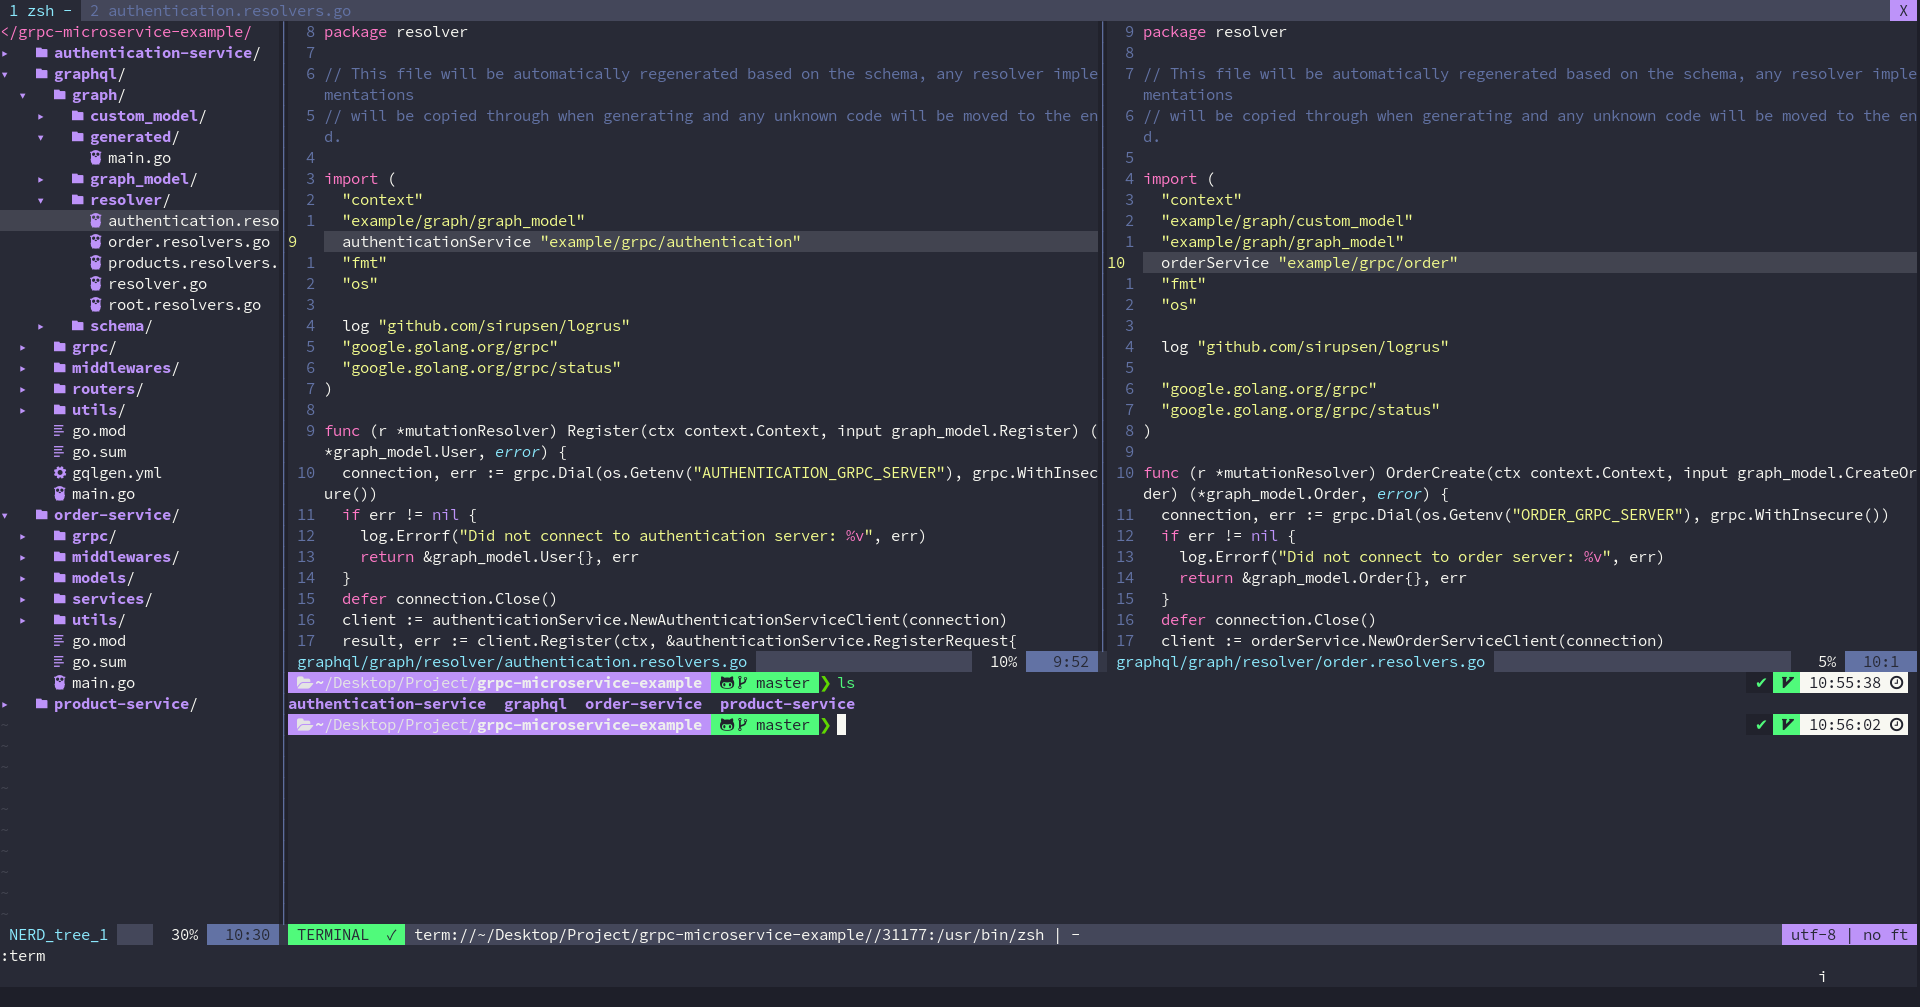Click the file icon of graphql go.mod

(60, 431)
